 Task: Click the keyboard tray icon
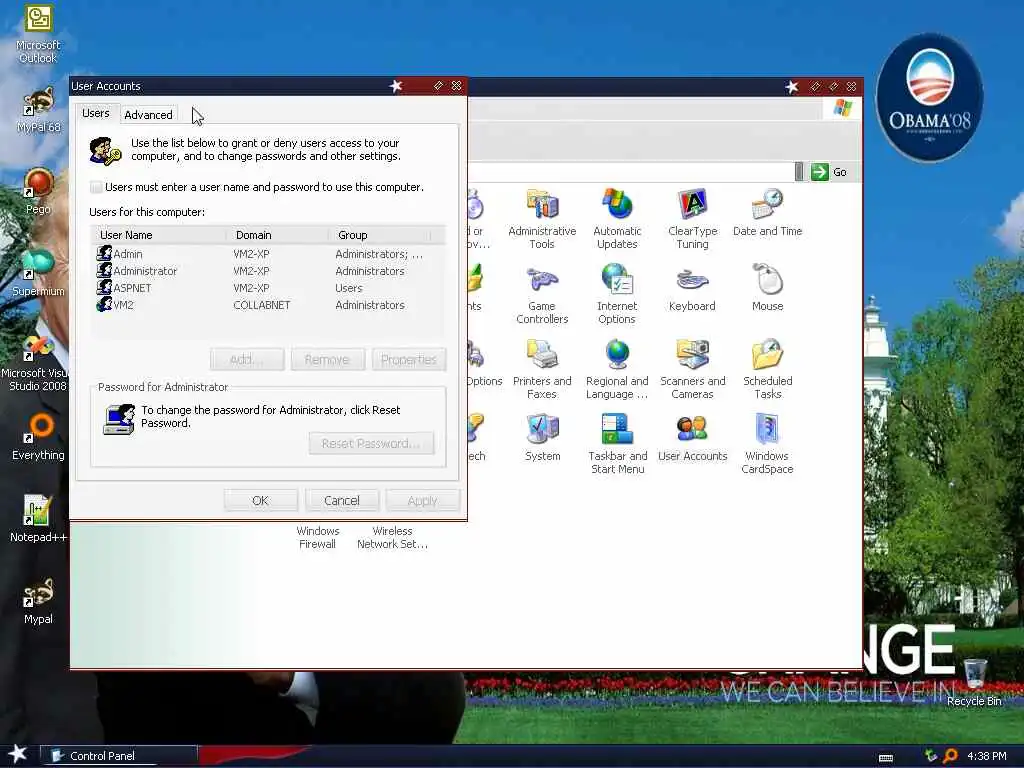(x=886, y=758)
